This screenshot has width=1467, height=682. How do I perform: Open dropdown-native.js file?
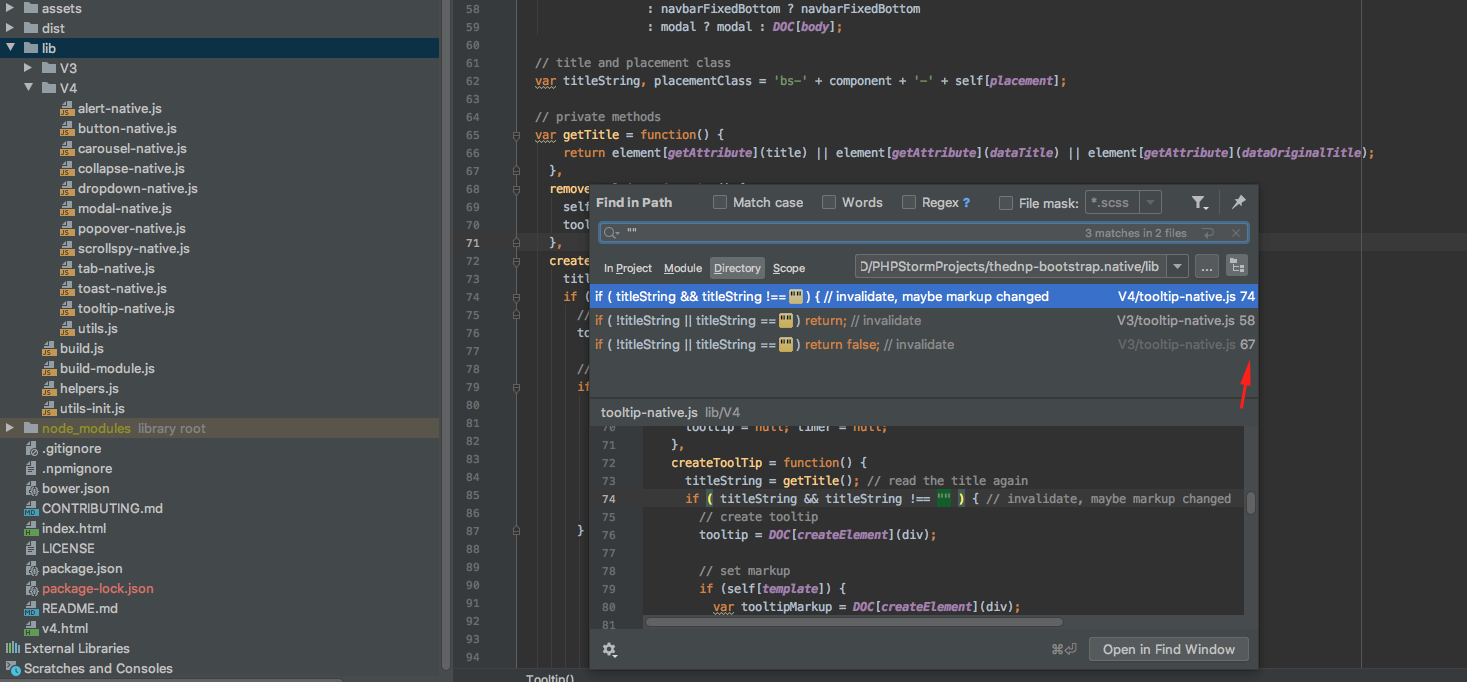pos(138,188)
